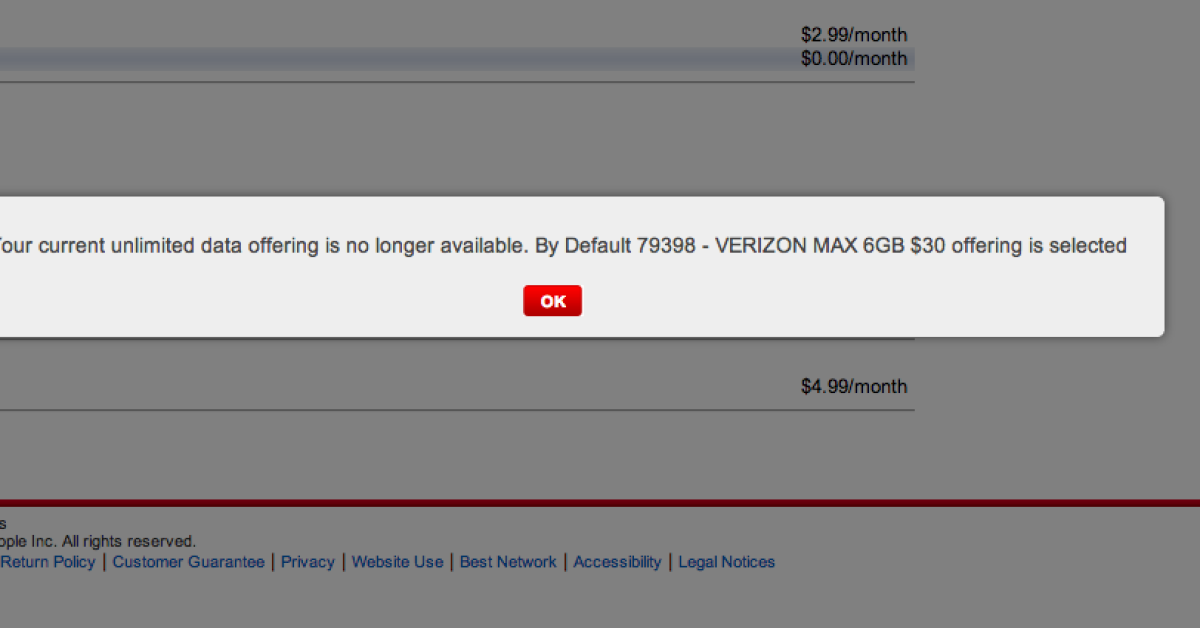The height and width of the screenshot is (628, 1200).
Task: Open the Customer Guarantee link
Action: point(188,562)
